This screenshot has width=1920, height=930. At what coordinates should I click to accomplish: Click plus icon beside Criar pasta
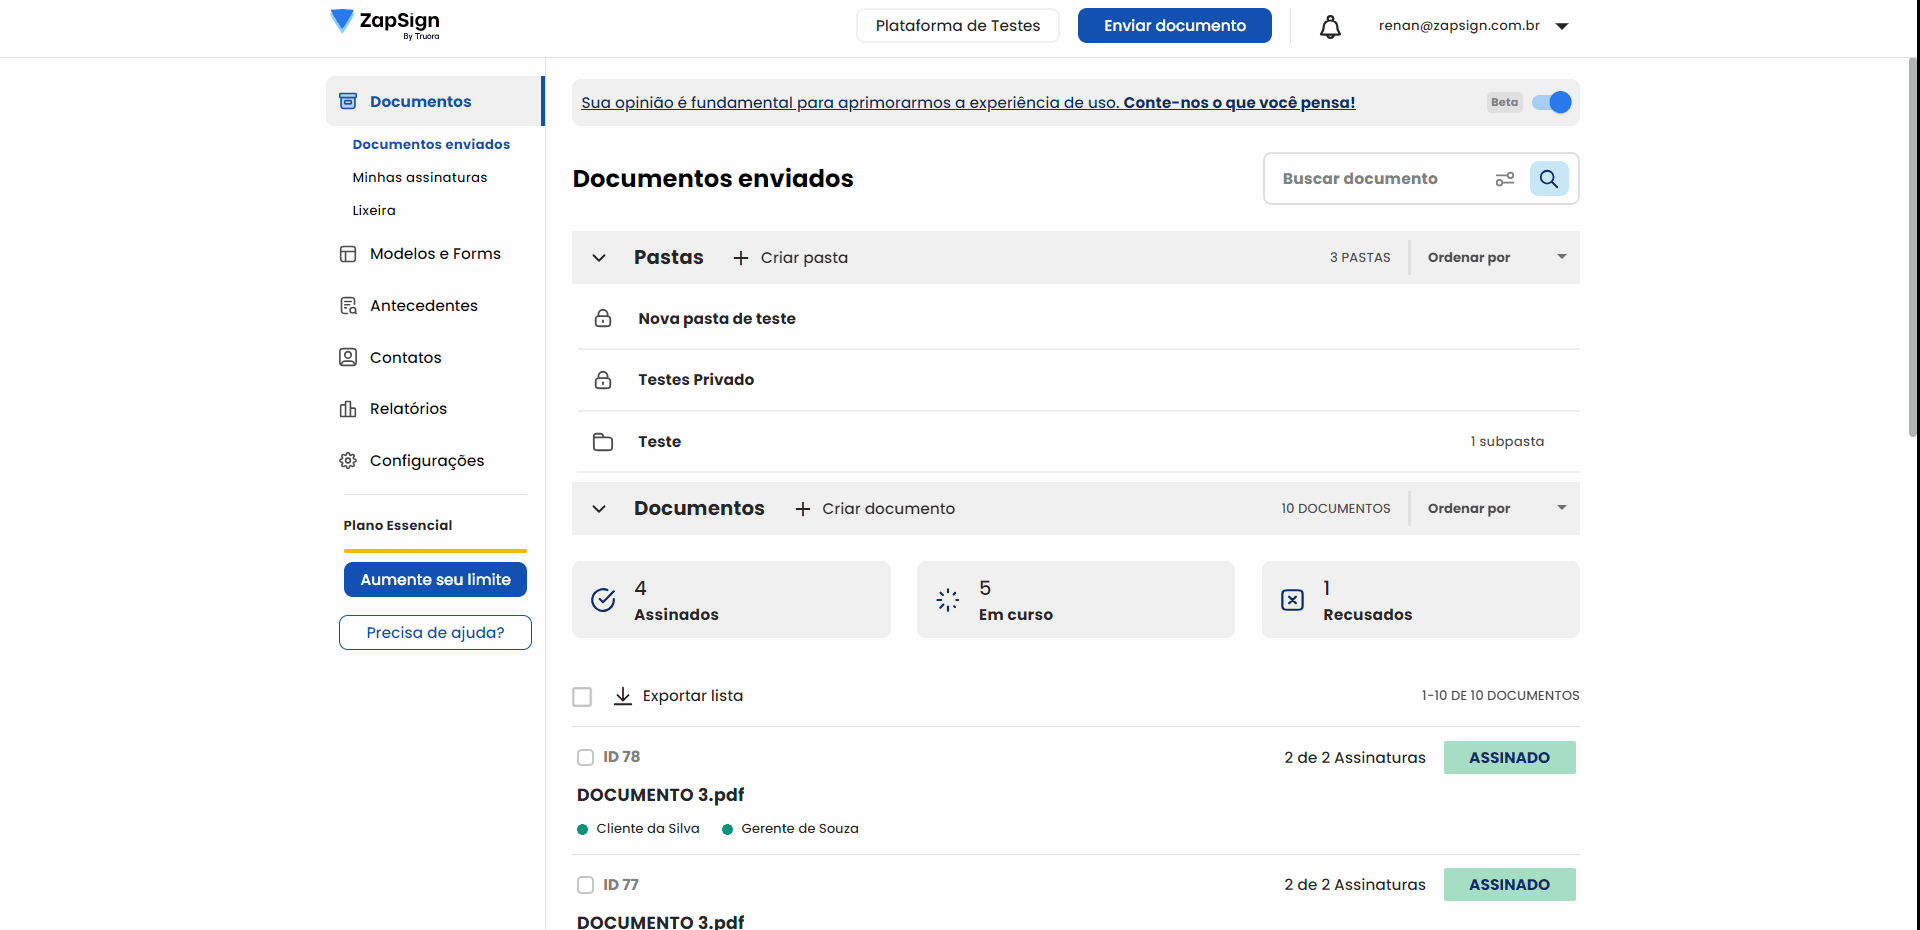pos(741,258)
